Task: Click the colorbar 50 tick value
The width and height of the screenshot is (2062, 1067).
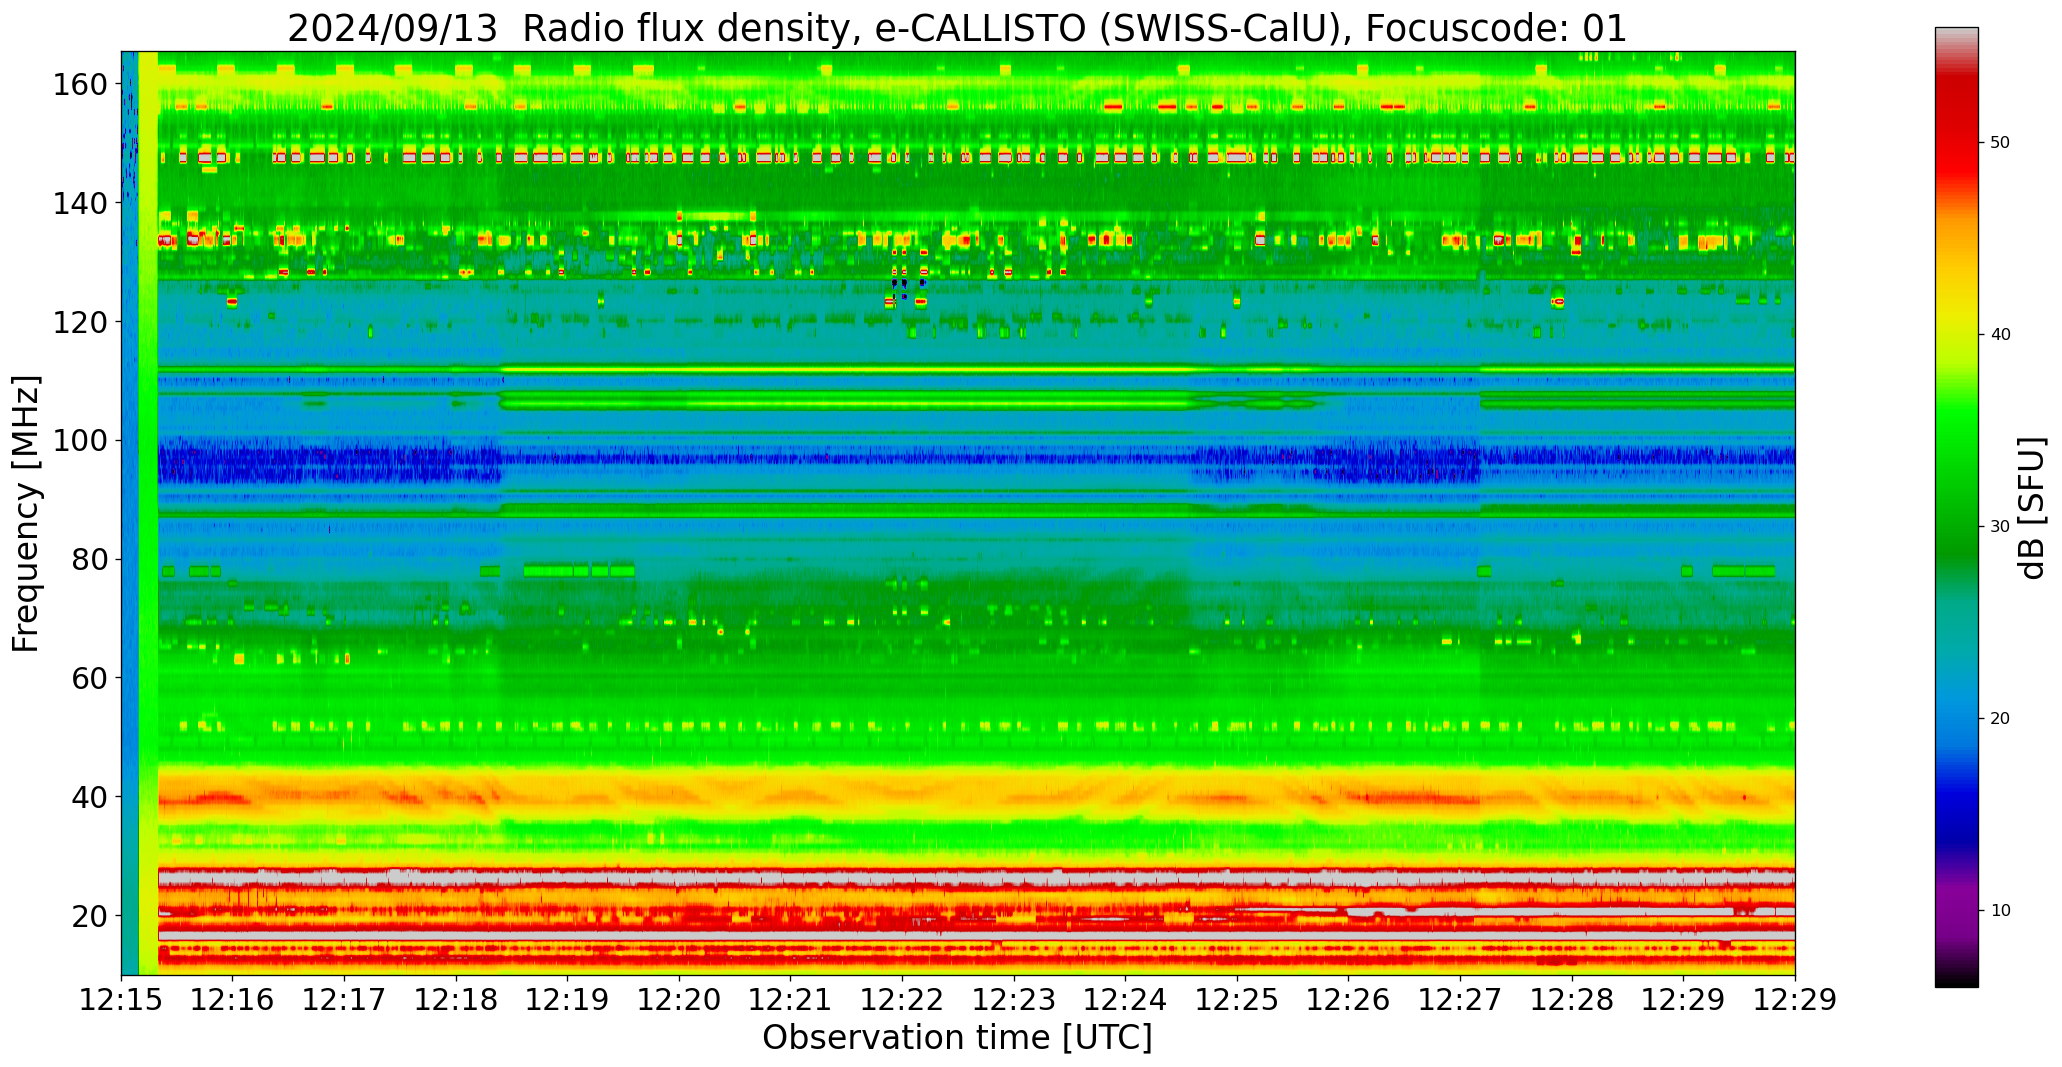Action: [x=2000, y=143]
